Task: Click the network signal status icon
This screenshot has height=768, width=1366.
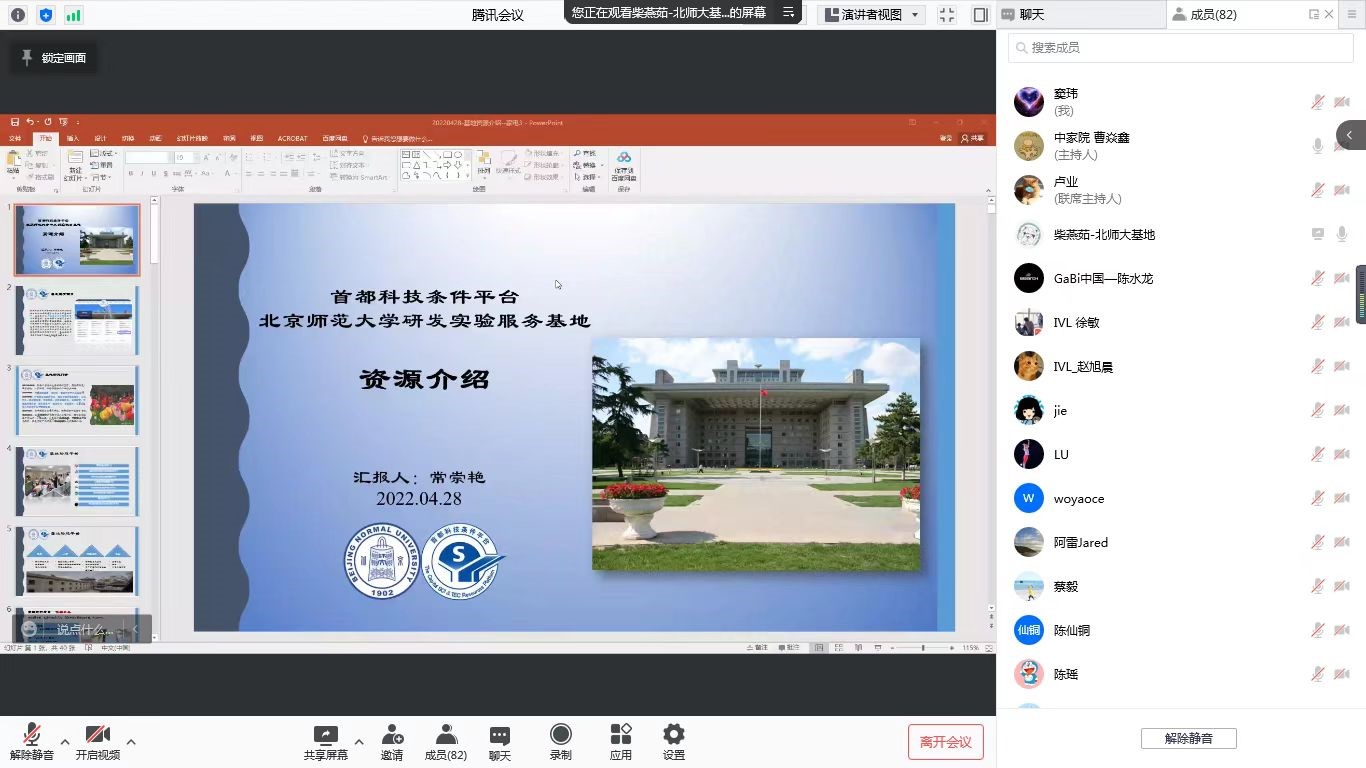Action: click(73, 15)
